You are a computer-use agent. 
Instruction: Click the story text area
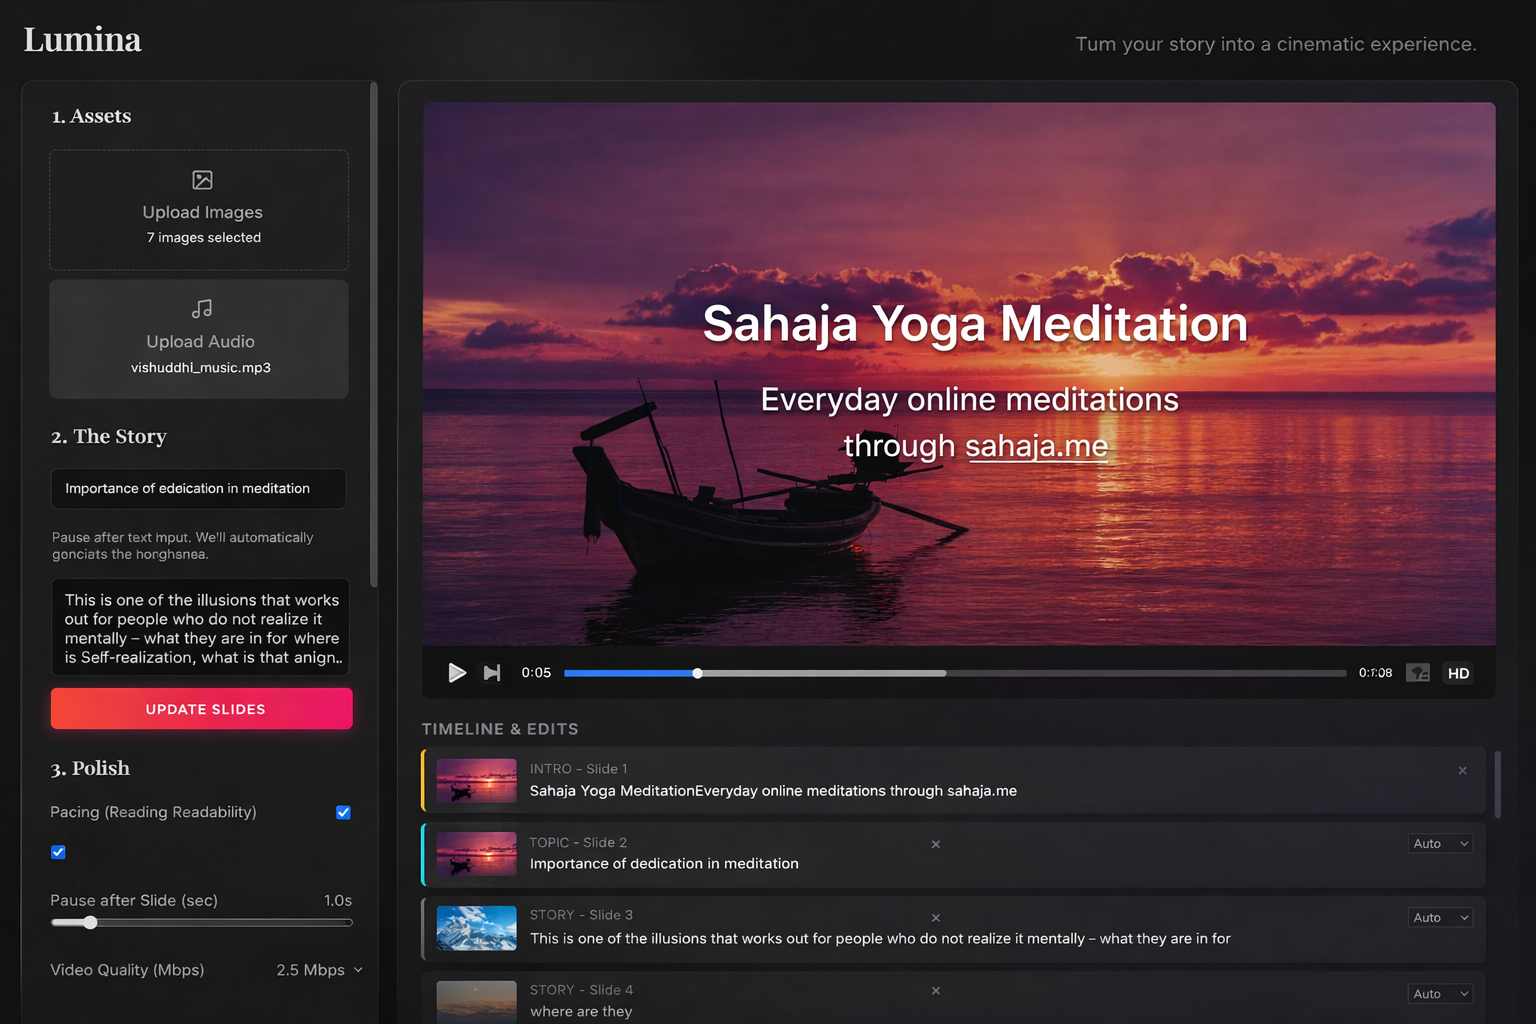pos(200,628)
